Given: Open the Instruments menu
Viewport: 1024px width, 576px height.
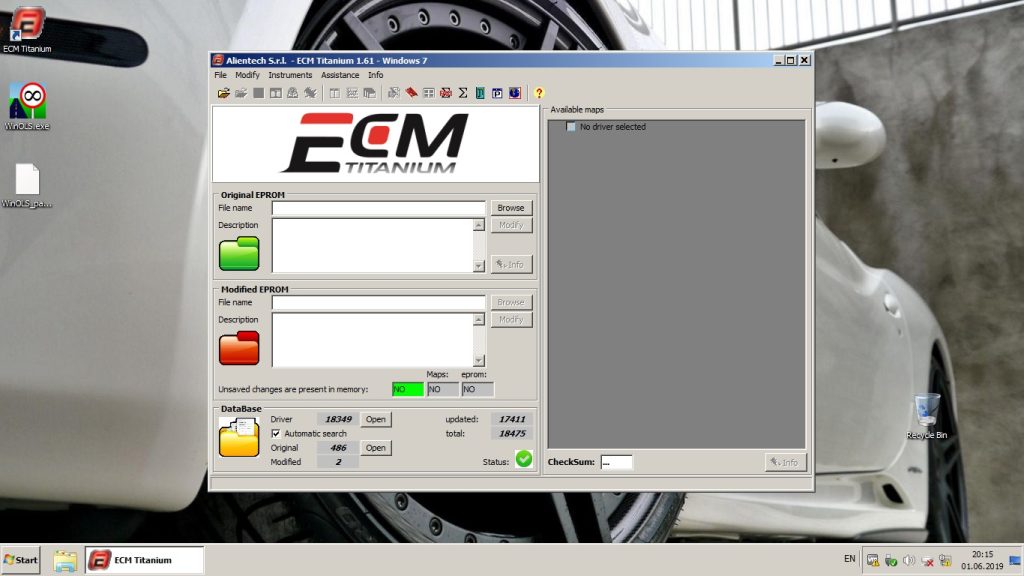Looking at the screenshot, I should click(x=290, y=74).
